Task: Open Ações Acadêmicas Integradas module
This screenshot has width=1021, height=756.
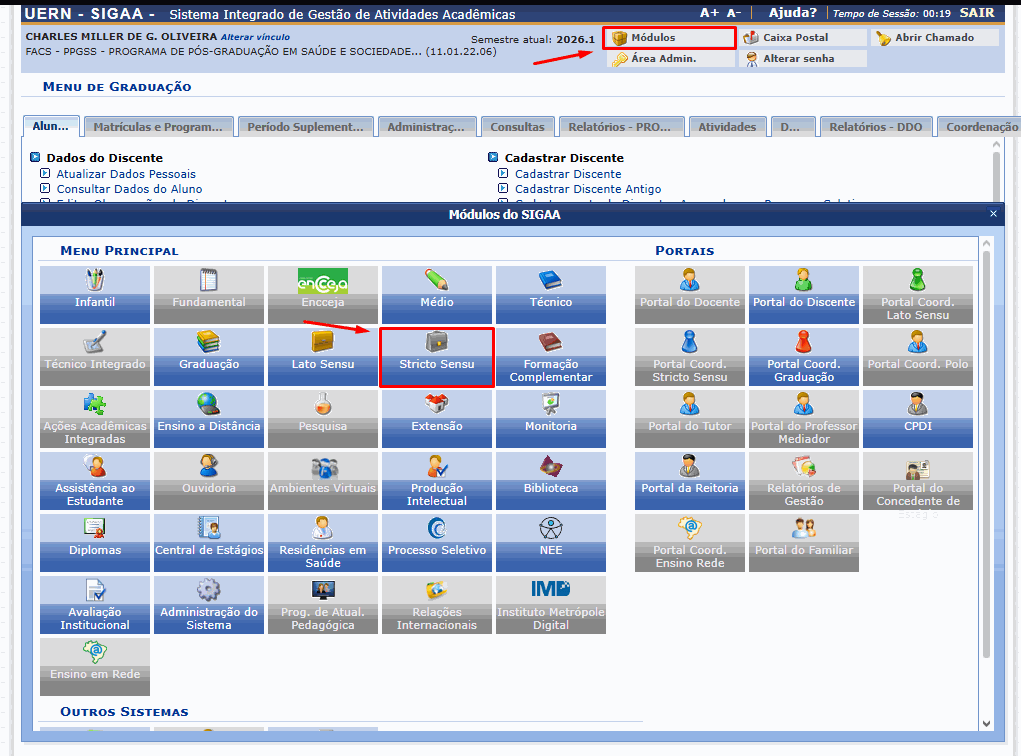Action: [x=95, y=419]
